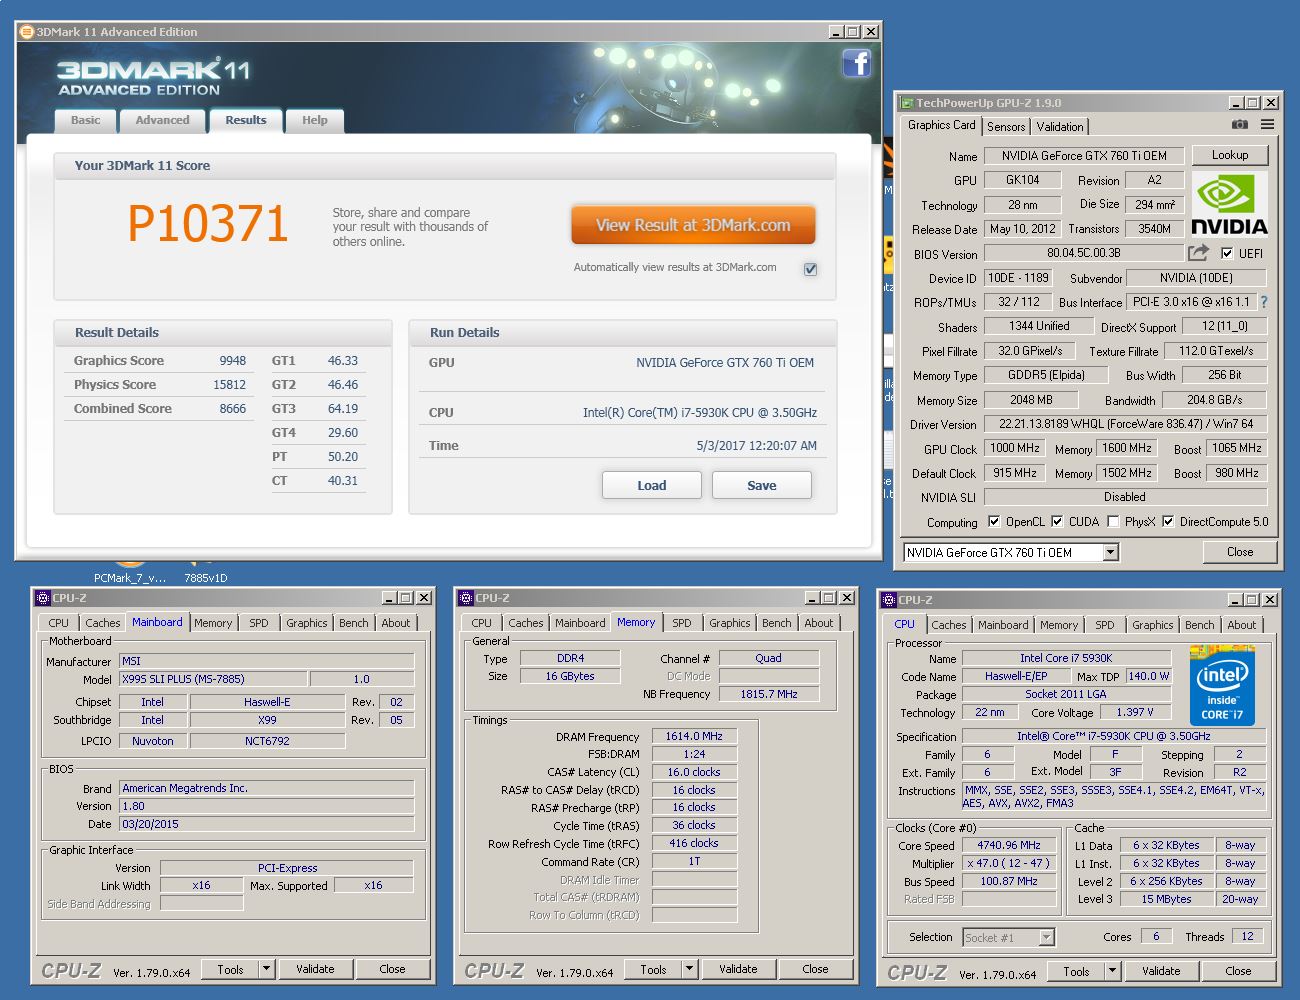Click the CPU-Z Mainboard window title icon
The image size is (1300, 1000).
pos(43,598)
